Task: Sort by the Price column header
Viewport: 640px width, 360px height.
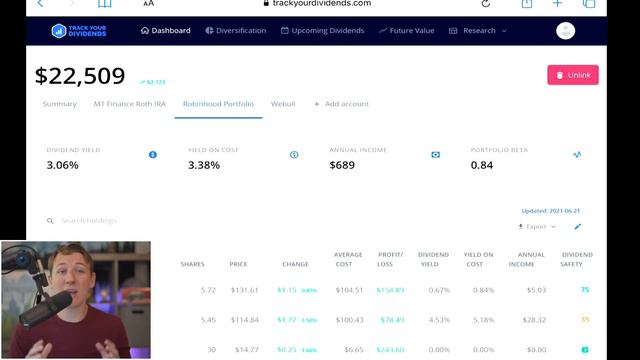Action: tap(238, 264)
